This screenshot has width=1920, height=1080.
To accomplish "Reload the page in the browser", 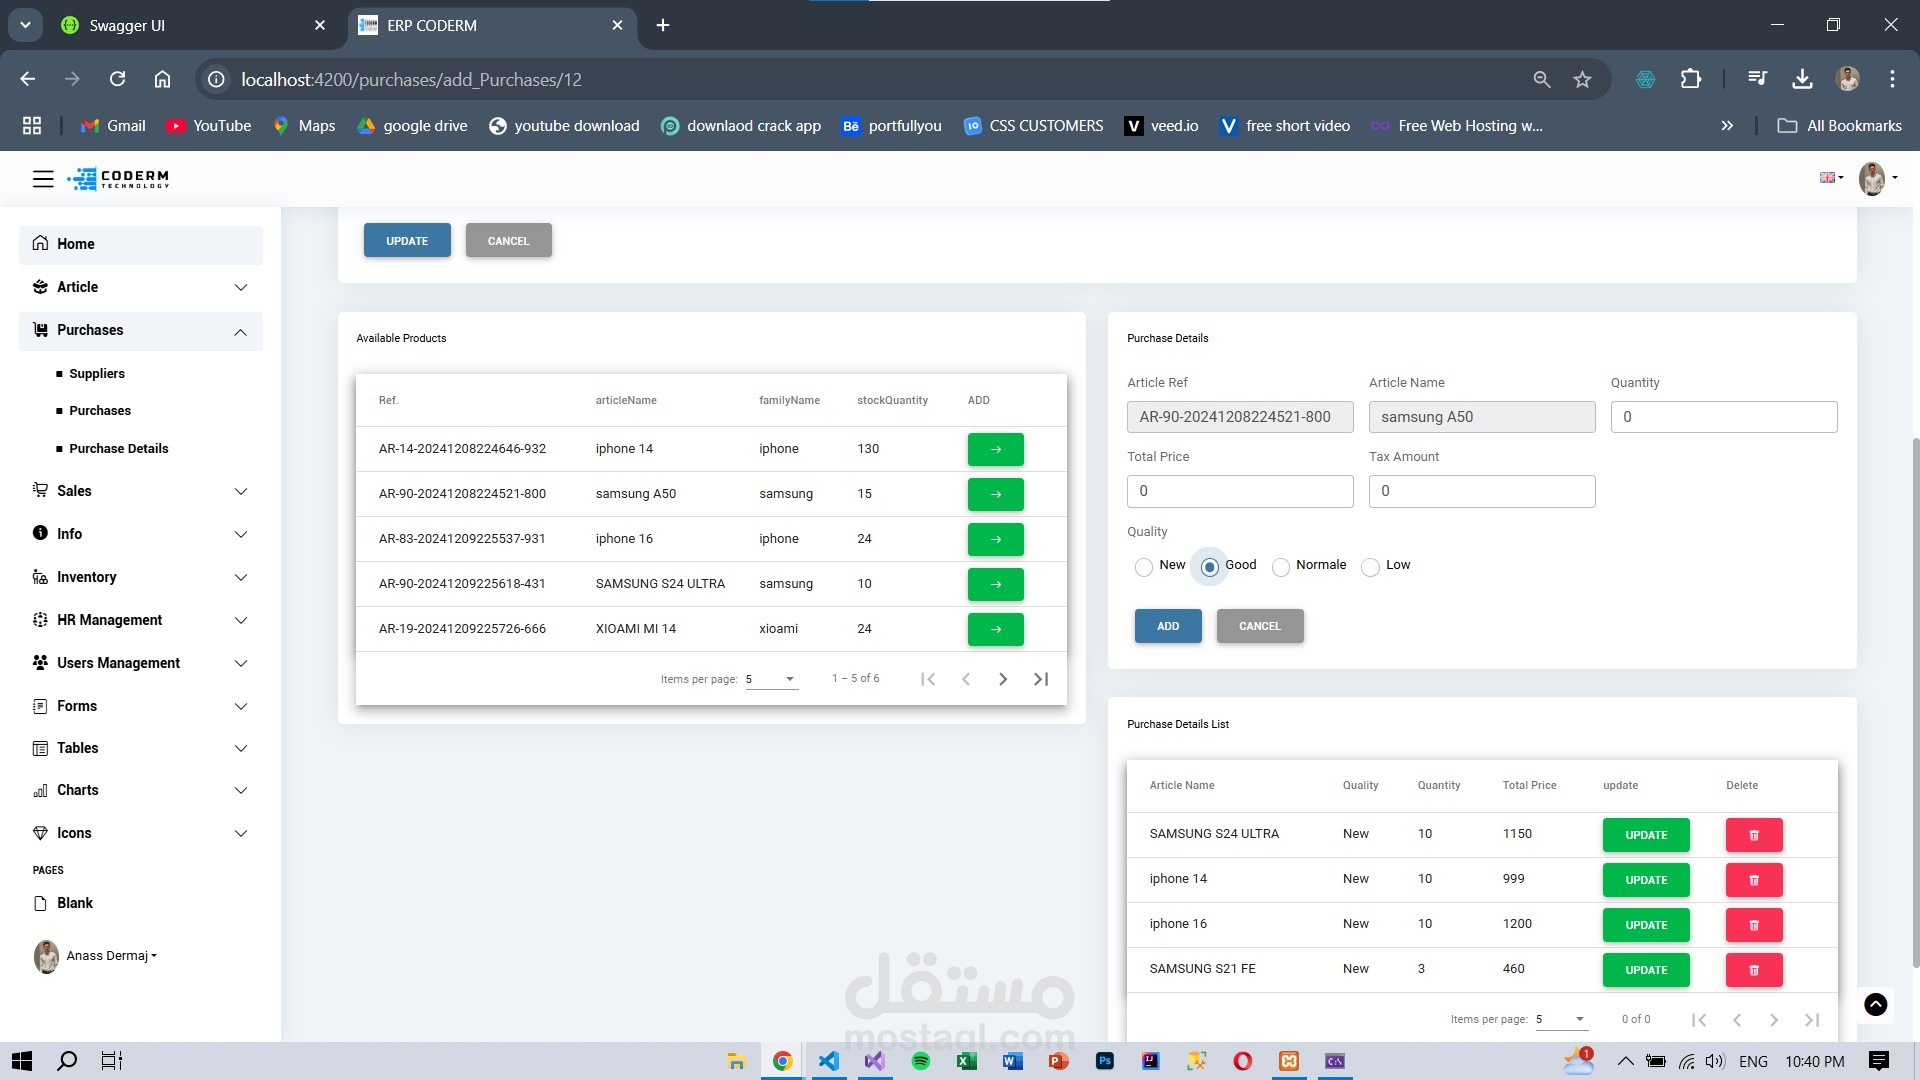I will [117, 79].
